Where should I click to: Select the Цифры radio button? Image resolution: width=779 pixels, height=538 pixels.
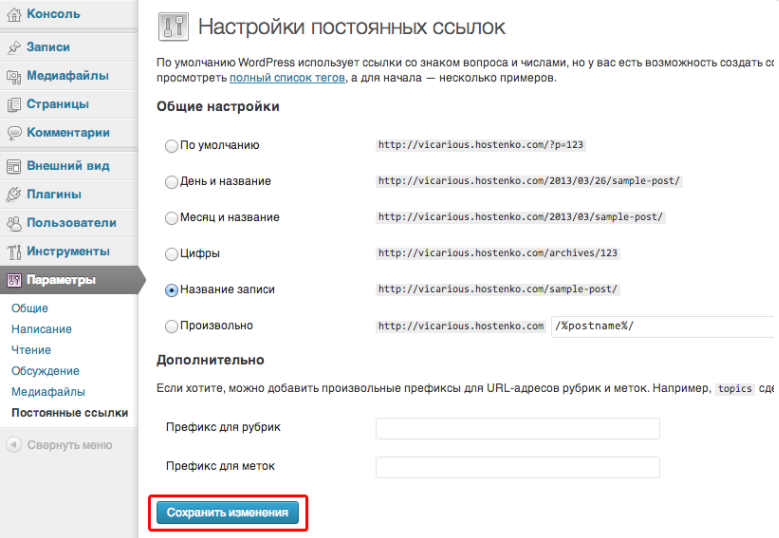(171, 254)
